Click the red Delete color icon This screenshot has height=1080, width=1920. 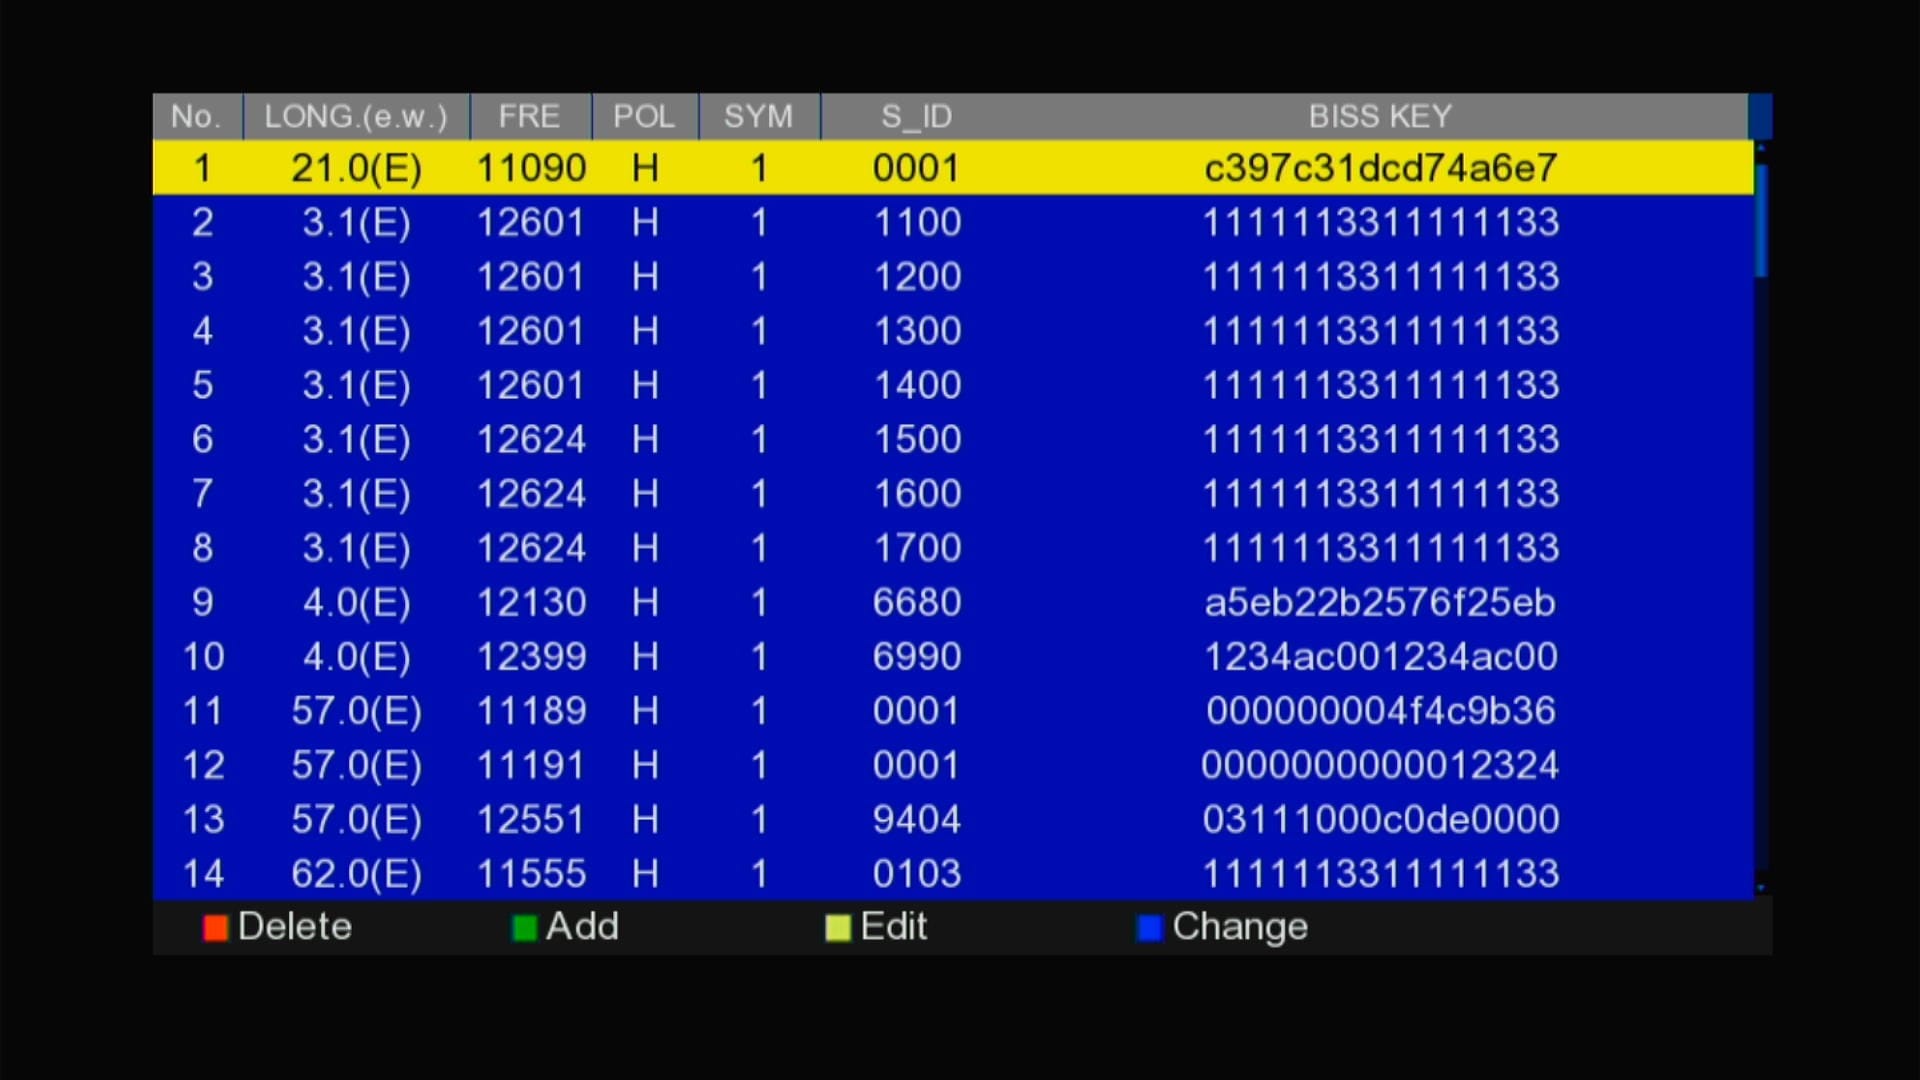point(215,928)
